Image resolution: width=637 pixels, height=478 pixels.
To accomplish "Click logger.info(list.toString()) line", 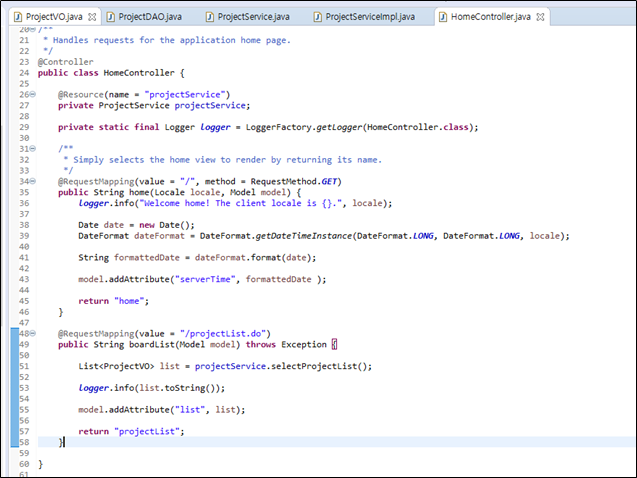I will click(152, 388).
